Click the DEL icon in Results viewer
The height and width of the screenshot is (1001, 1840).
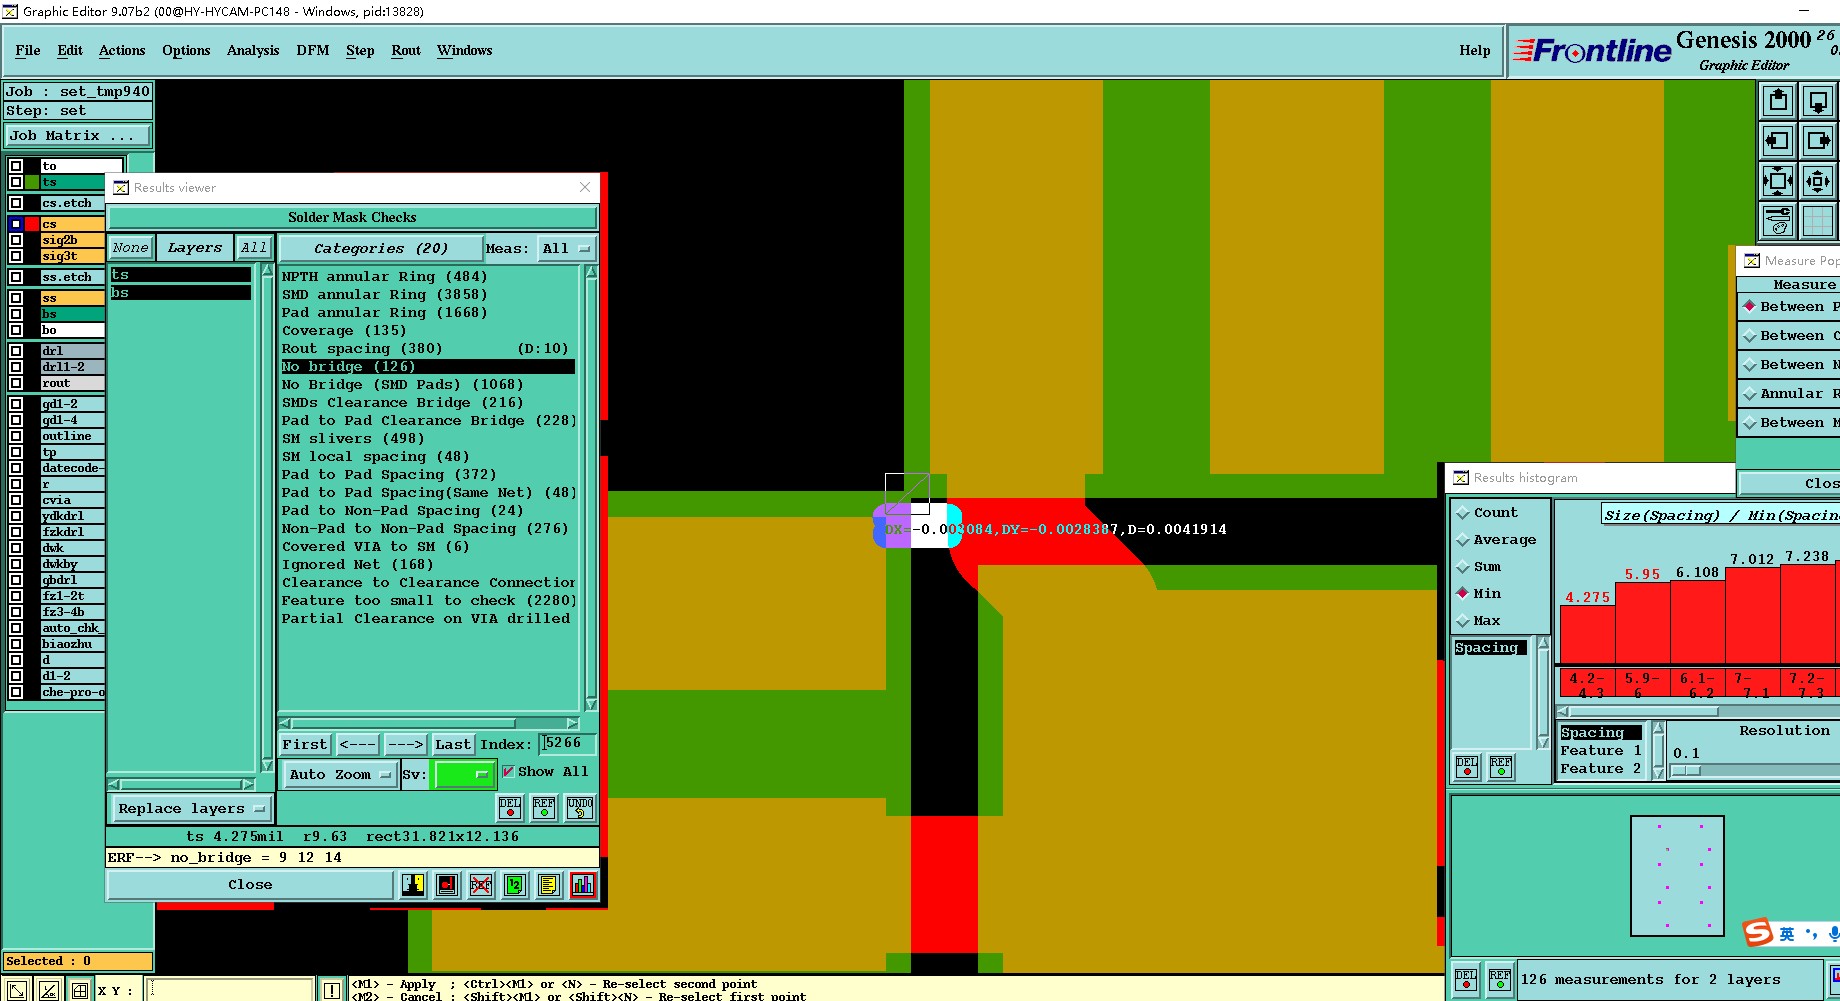(x=510, y=808)
